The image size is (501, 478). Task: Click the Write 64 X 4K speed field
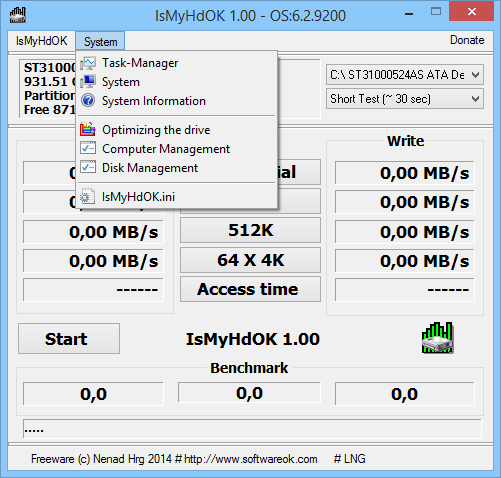(x=404, y=261)
